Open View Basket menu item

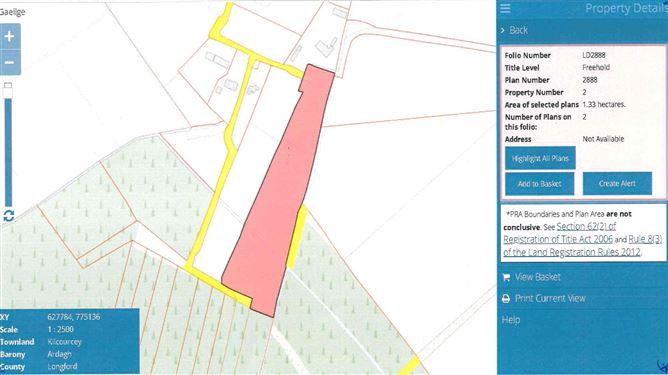tap(538, 277)
